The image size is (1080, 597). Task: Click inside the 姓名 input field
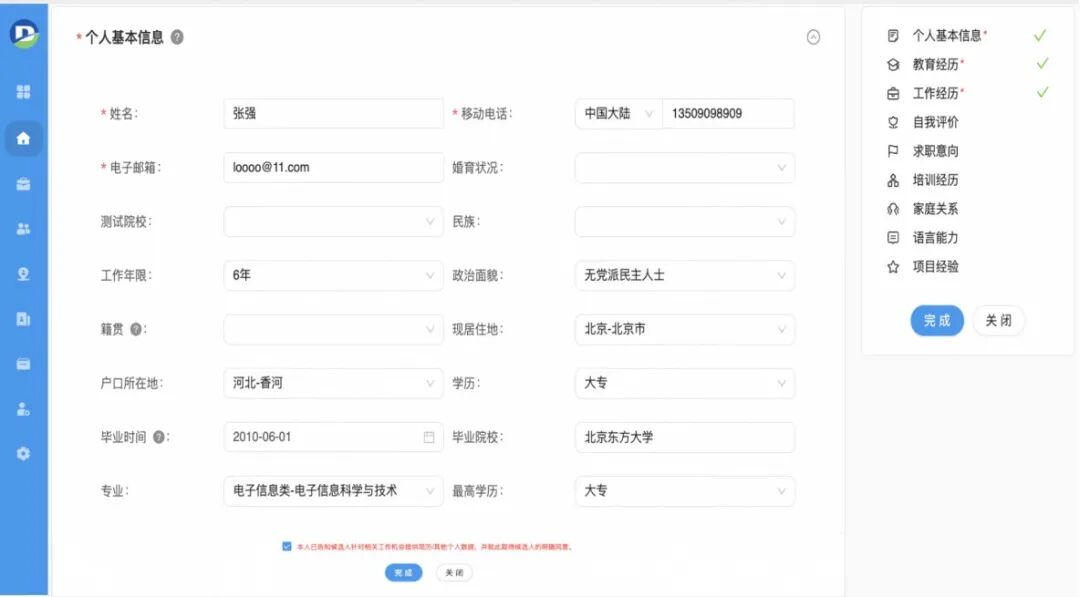click(x=333, y=113)
